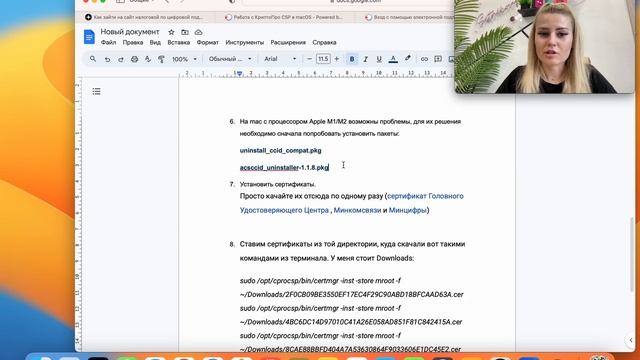Open the Google Docs home icon
Viewport: 640px width, 360px height.
point(89,37)
